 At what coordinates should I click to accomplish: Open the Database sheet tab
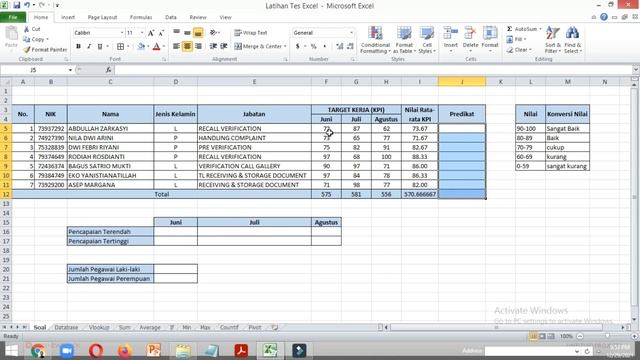(x=66, y=327)
